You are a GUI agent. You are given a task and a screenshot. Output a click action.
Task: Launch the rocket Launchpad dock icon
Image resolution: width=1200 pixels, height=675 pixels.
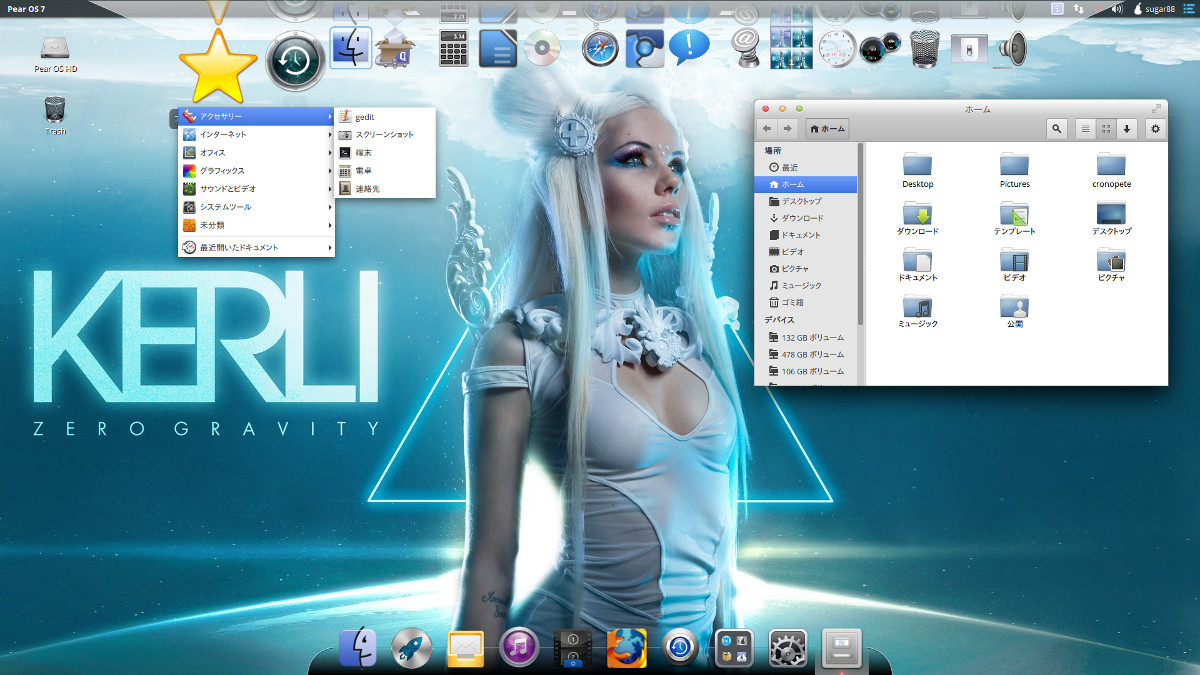point(411,648)
